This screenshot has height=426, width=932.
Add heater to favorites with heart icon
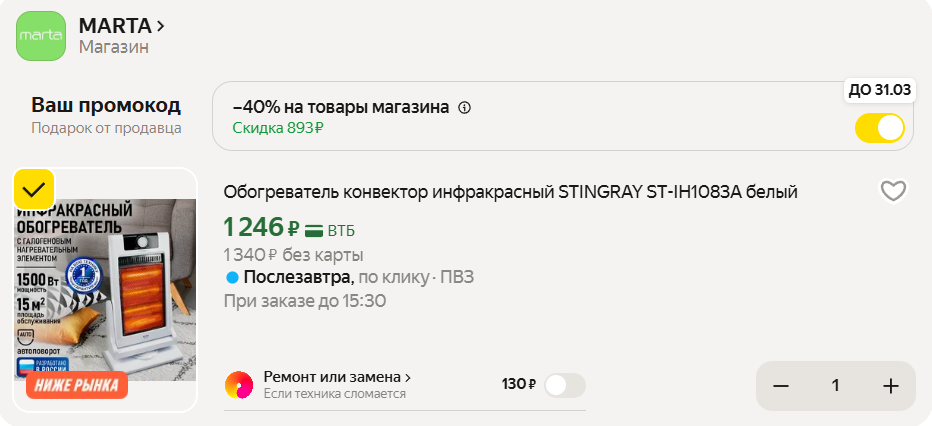click(892, 191)
